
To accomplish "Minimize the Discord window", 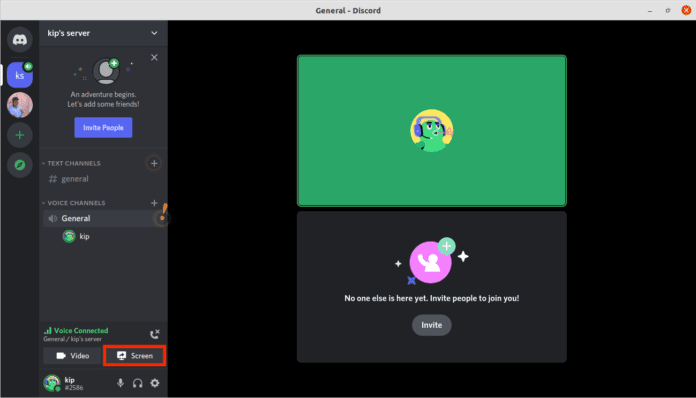I will [650, 11].
